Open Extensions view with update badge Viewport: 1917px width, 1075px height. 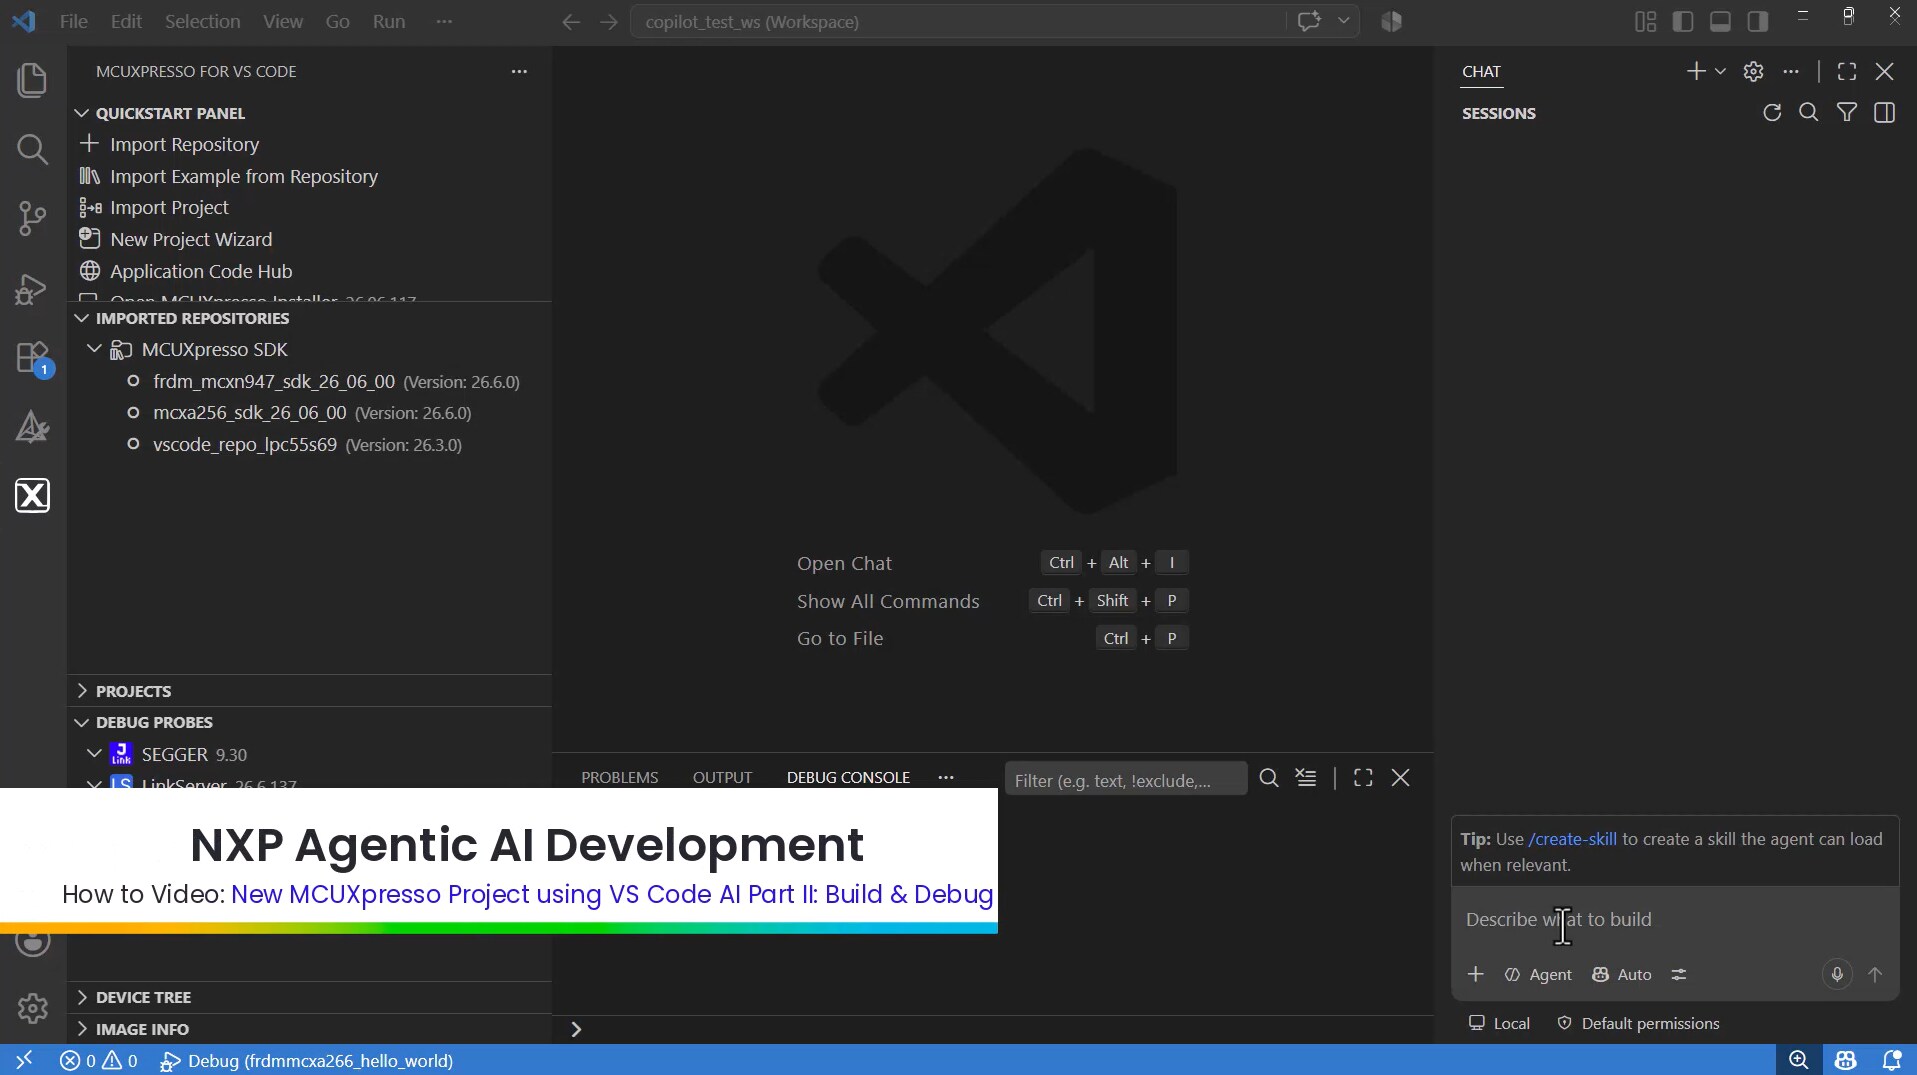click(32, 358)
